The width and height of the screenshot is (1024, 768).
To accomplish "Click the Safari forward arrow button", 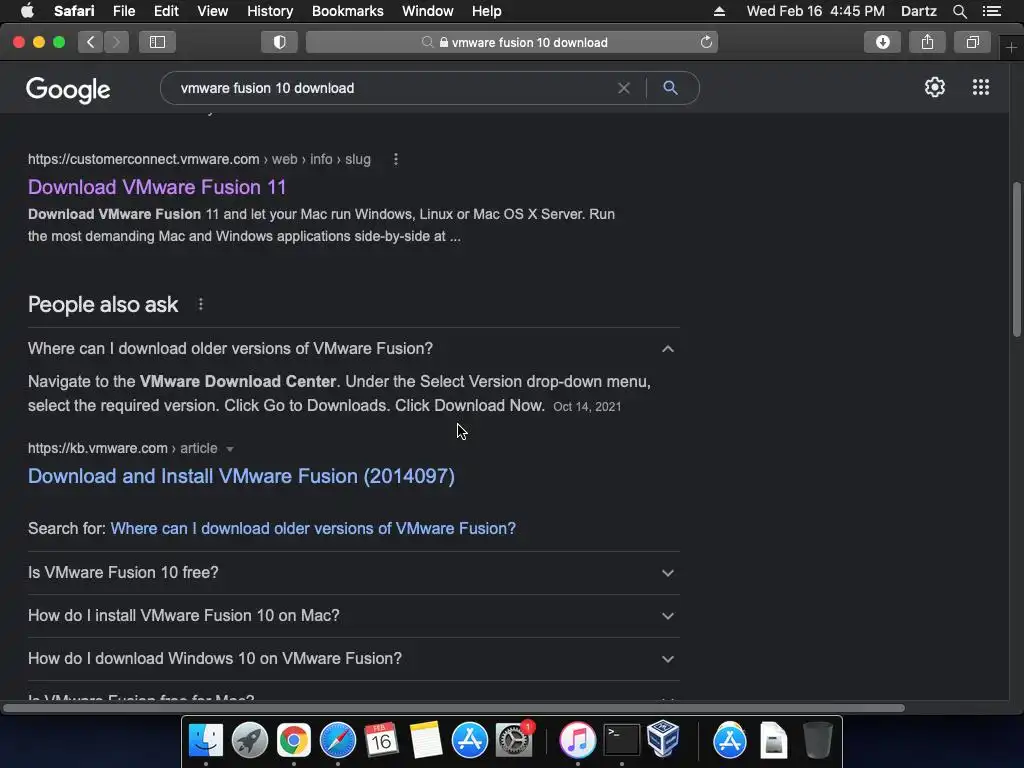I will point(116,42).
